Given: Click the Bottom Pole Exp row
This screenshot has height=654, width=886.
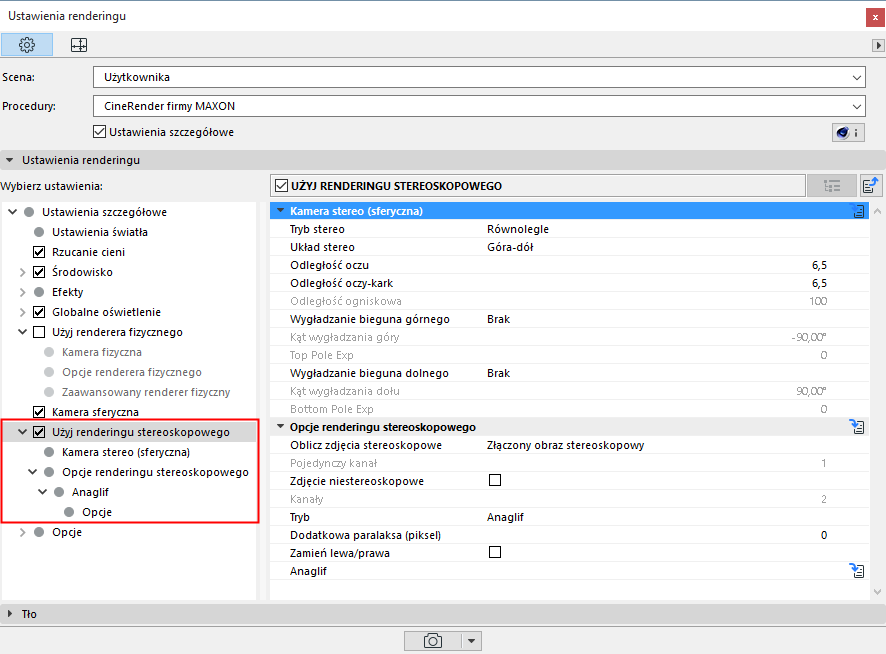Looking at the screenshot, I should pos(570,409).
